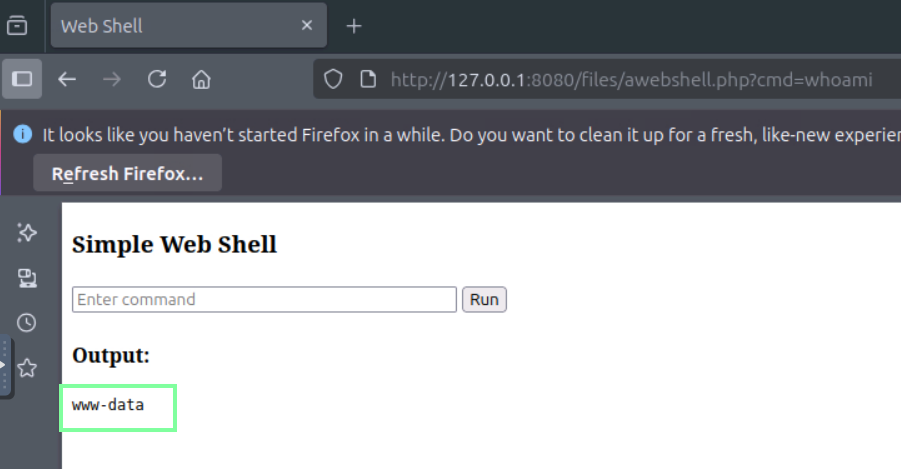Open Bookmarks star in sidebar

pos(27,368)
